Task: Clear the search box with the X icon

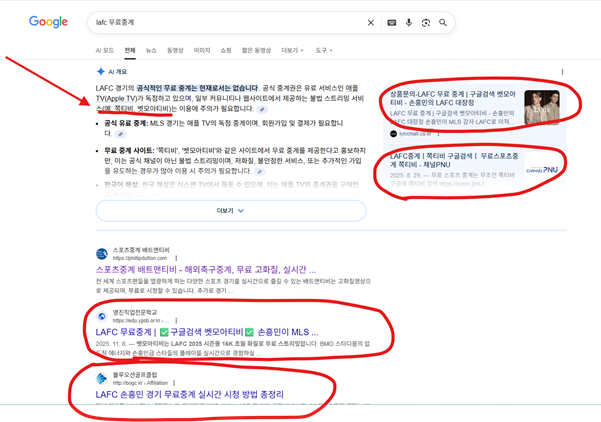Action: [x=371, y=22]
